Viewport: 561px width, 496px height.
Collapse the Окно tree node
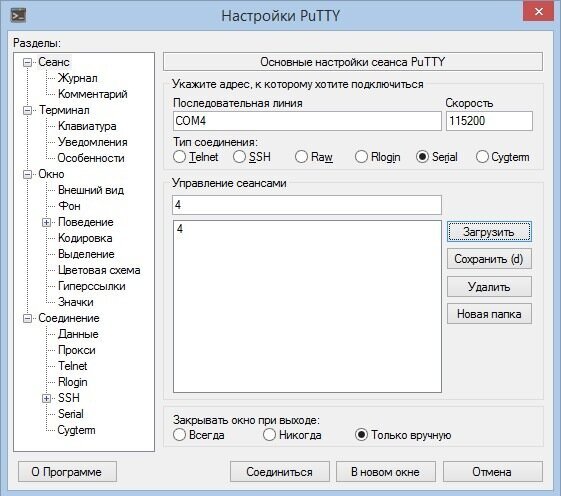coord(28,175)
